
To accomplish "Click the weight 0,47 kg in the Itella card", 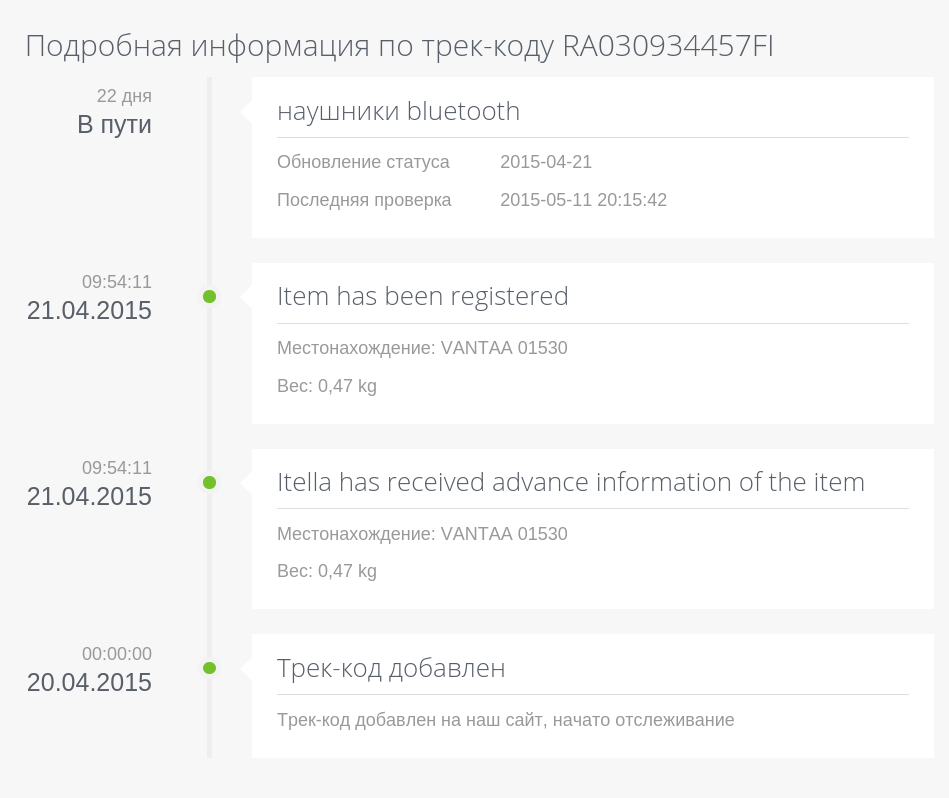I will pos(347,571).
